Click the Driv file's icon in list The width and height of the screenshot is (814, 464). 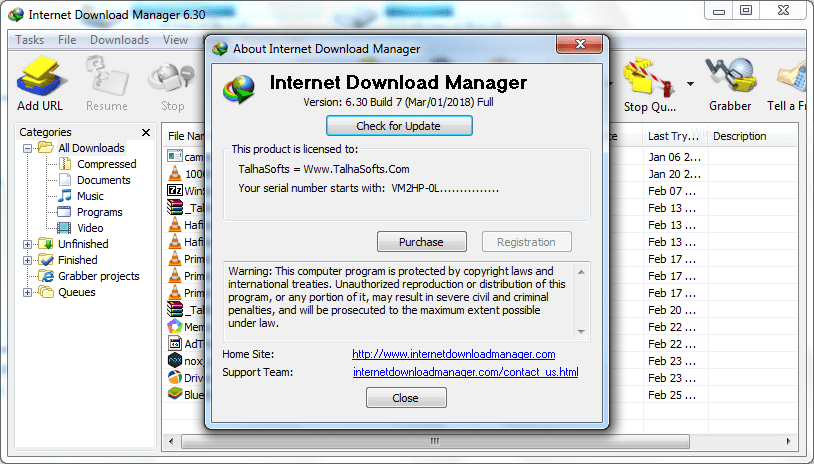[175, 377]
